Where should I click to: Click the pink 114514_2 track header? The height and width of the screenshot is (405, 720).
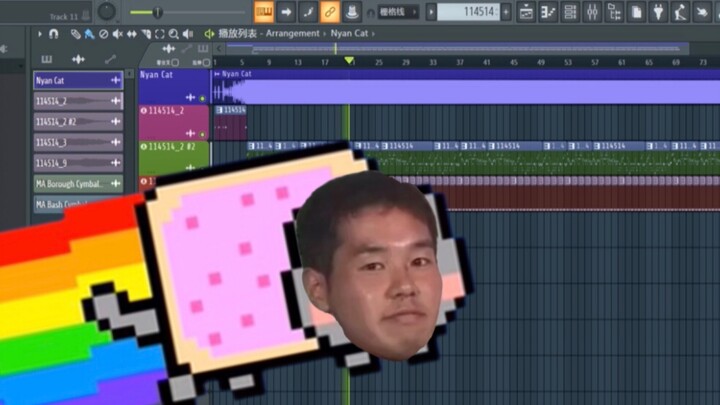pyautogui.click(x=174, y=123)
